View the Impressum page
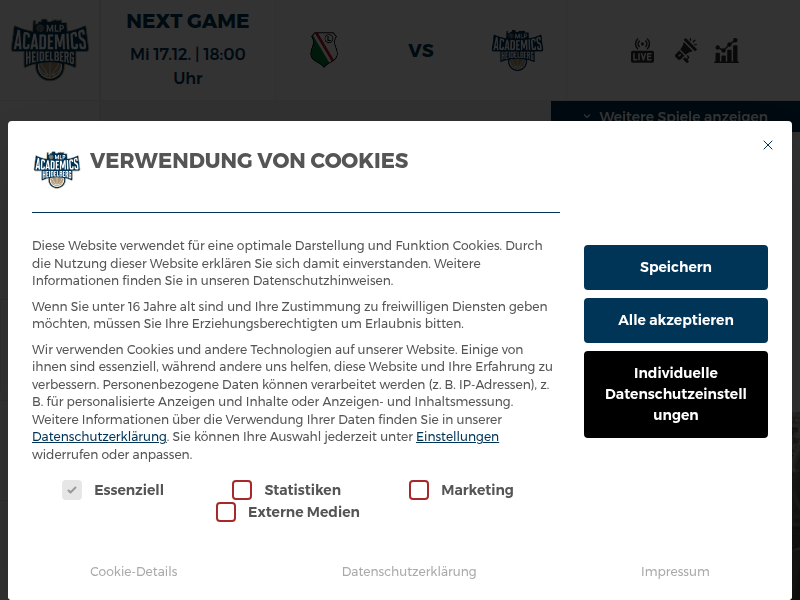Screen dimensions: 800x600 (675, 571)
